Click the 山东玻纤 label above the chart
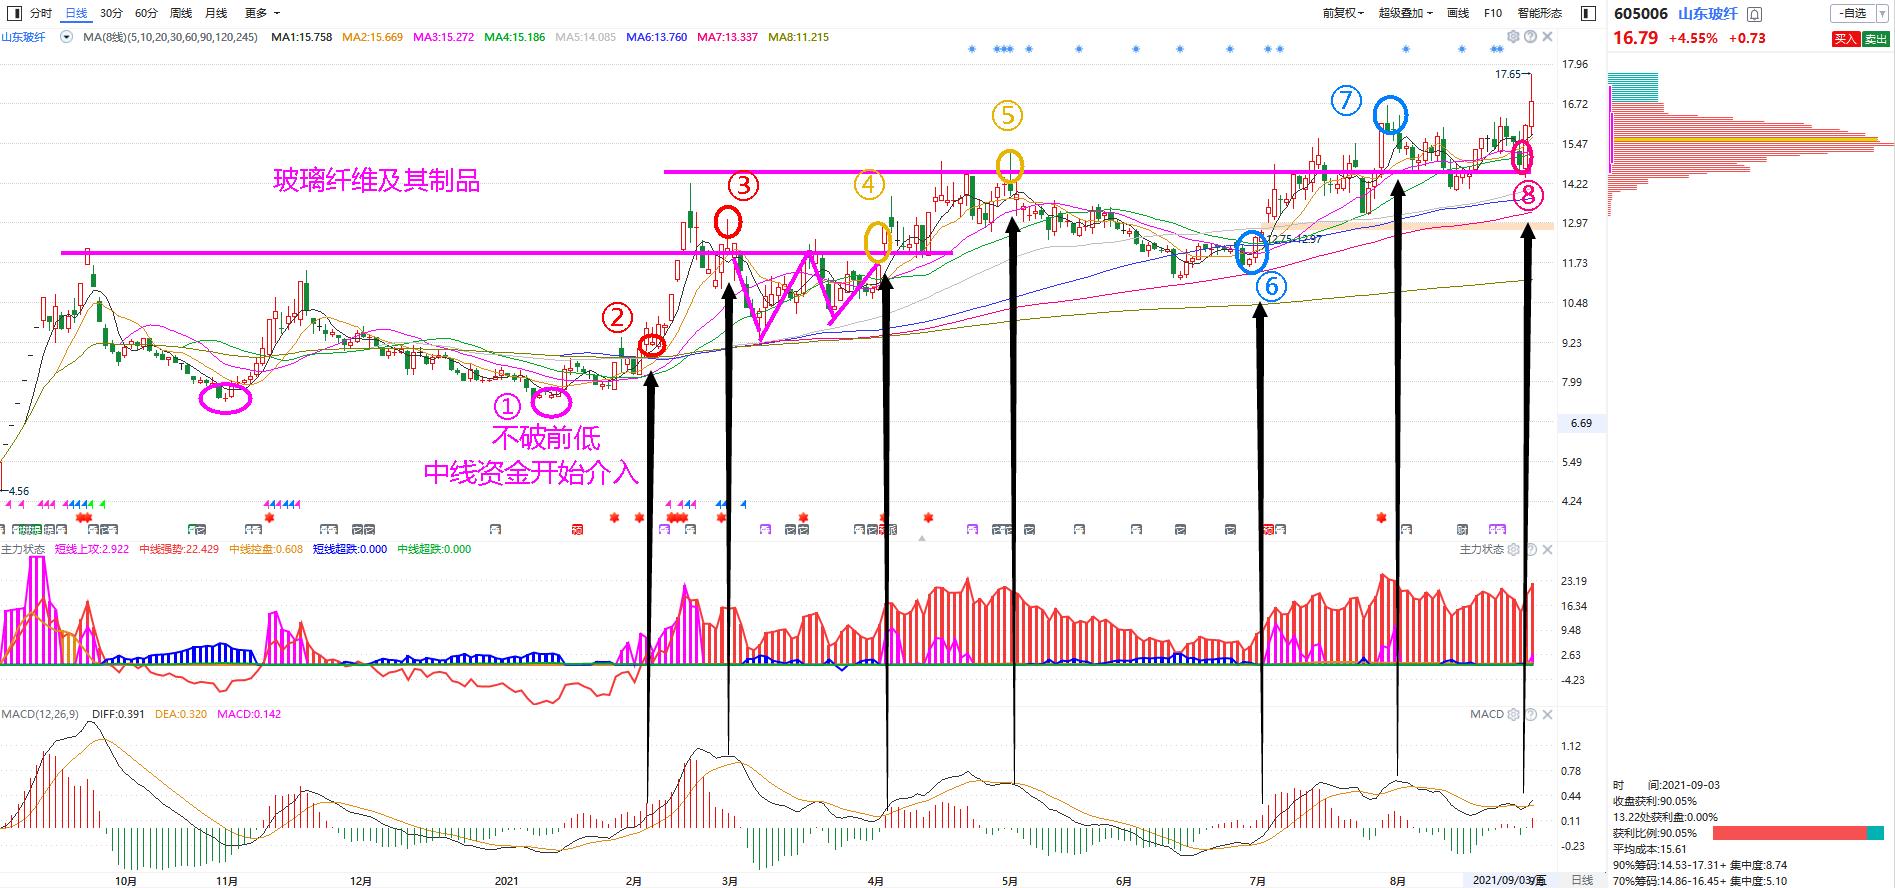Viewport: 1895px width, 888px height. [22, 37]
